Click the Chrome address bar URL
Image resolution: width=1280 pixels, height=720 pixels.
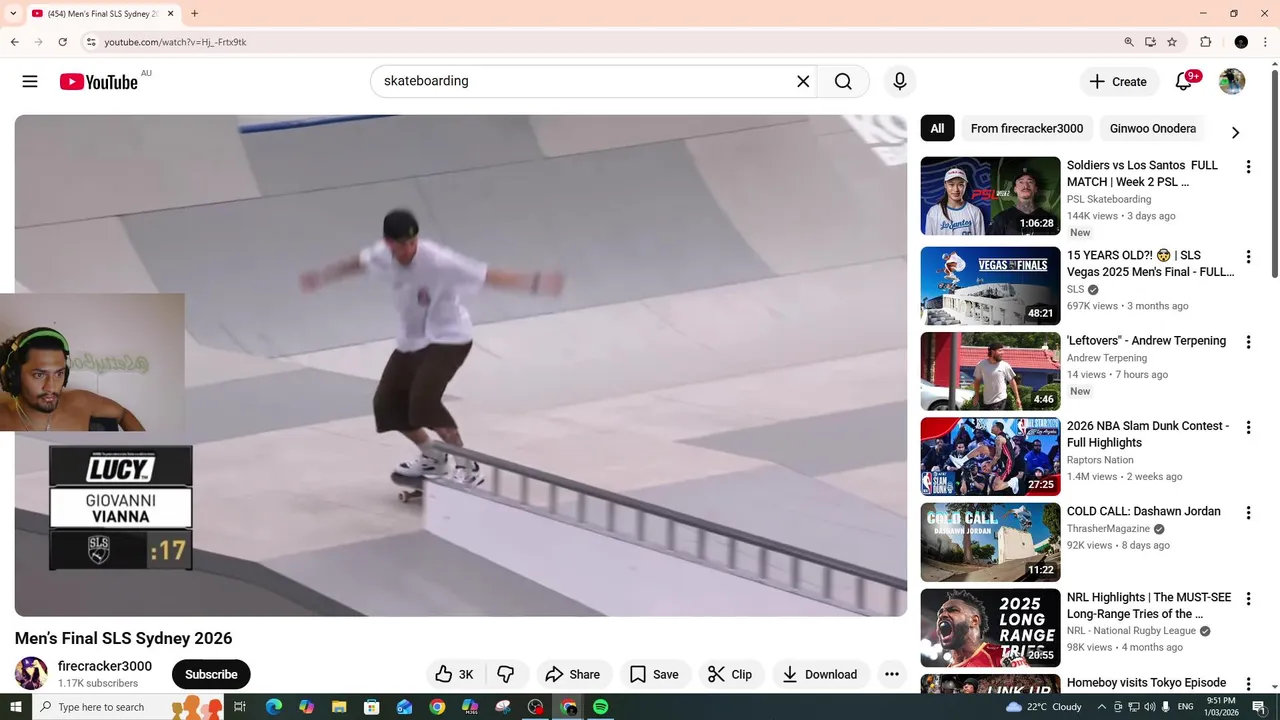[x=176, y=42]
